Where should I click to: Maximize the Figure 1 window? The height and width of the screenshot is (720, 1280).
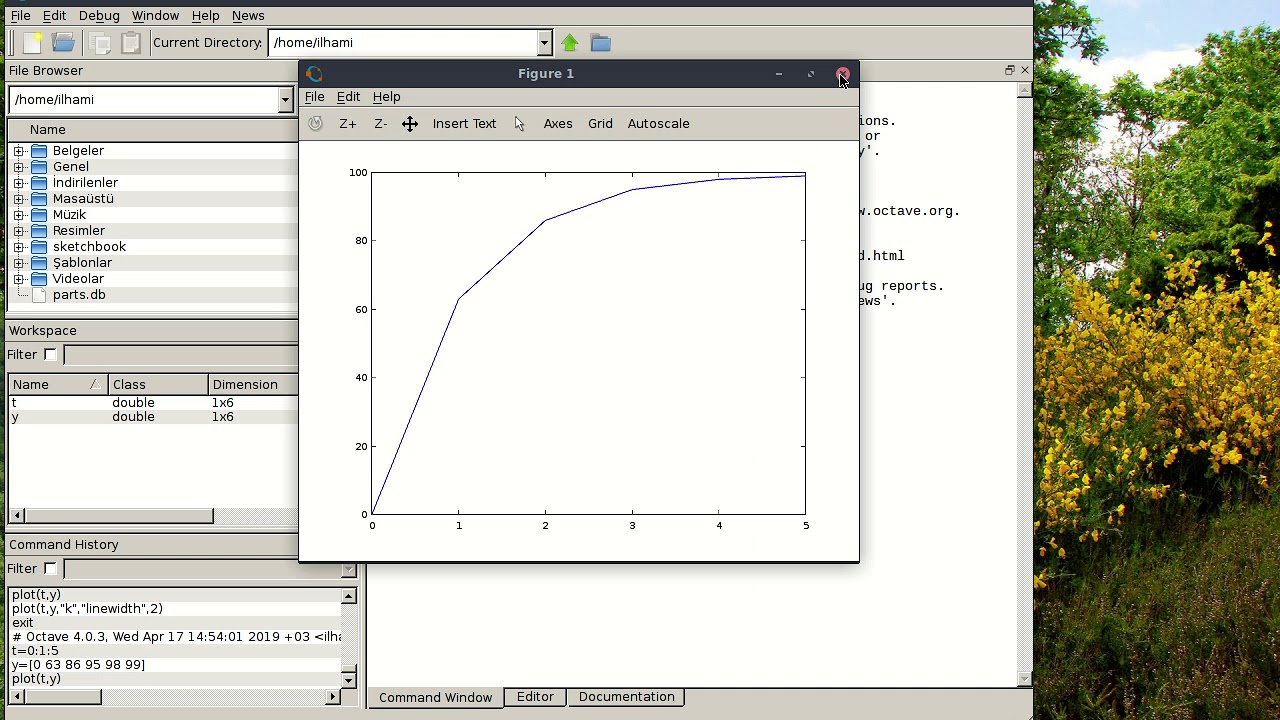[811, 74]
